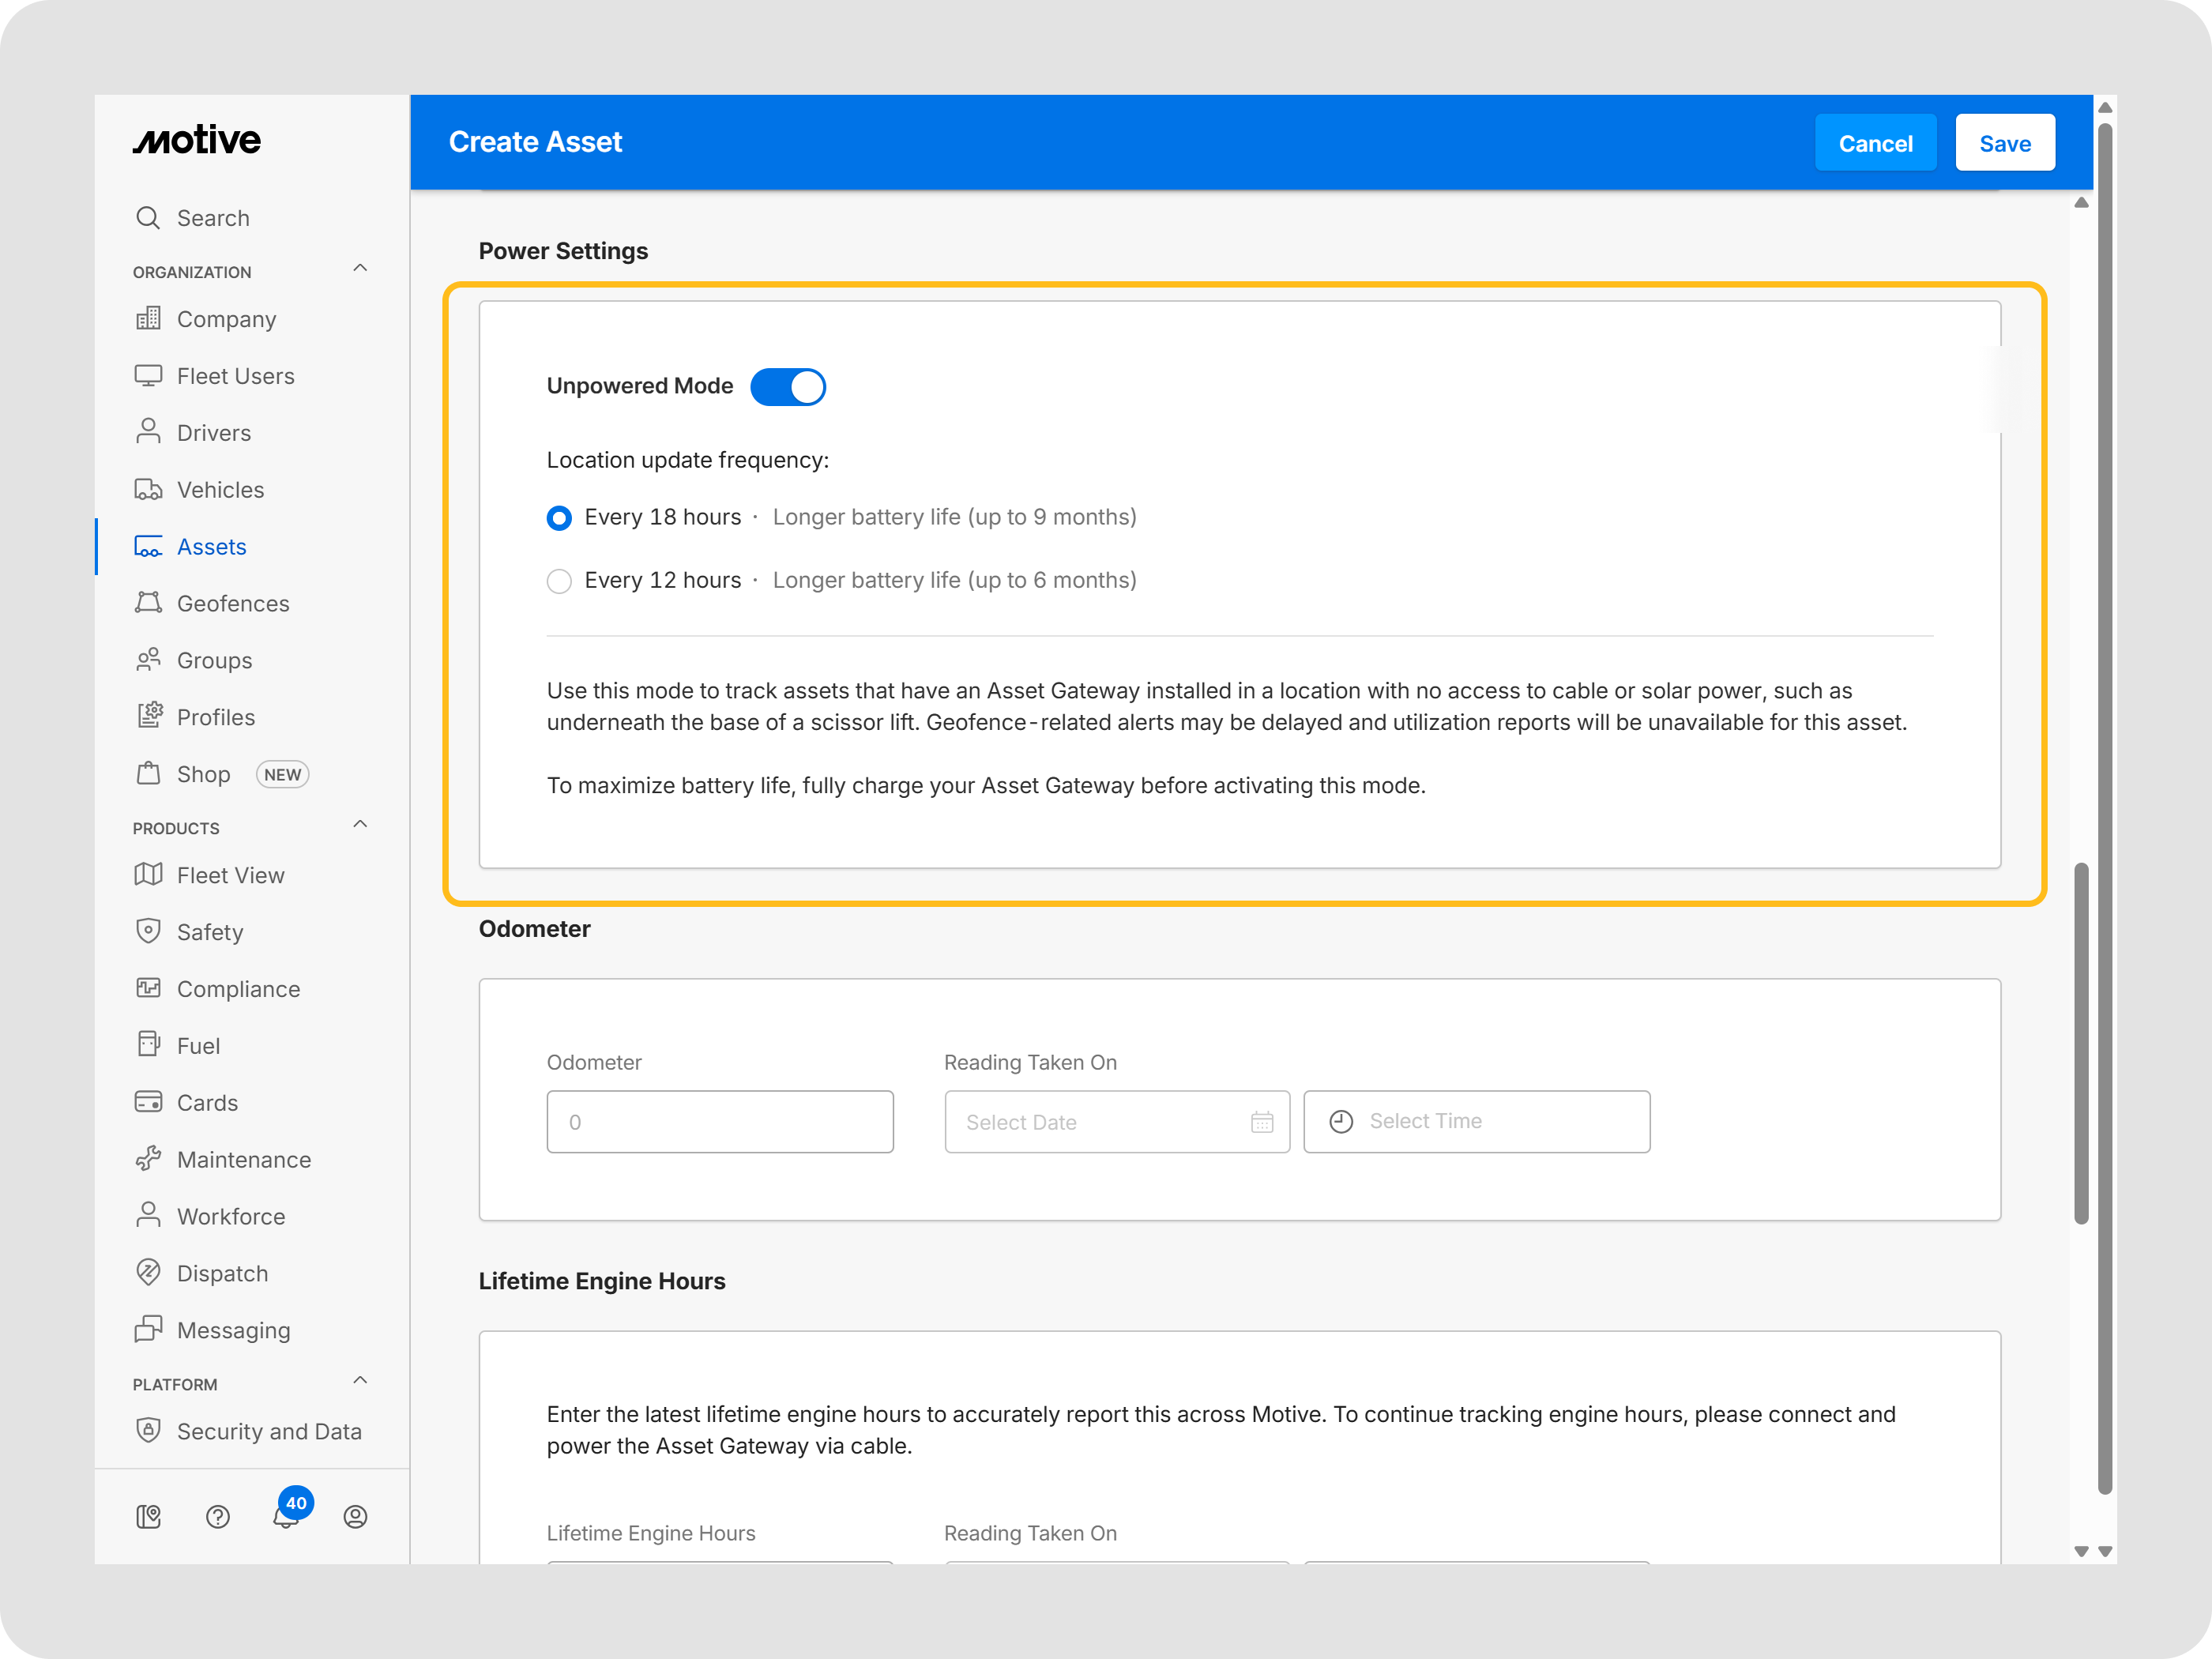Click the Odometer input field
This screenshot has width=2212, height=1659.
coord(719,1122)
